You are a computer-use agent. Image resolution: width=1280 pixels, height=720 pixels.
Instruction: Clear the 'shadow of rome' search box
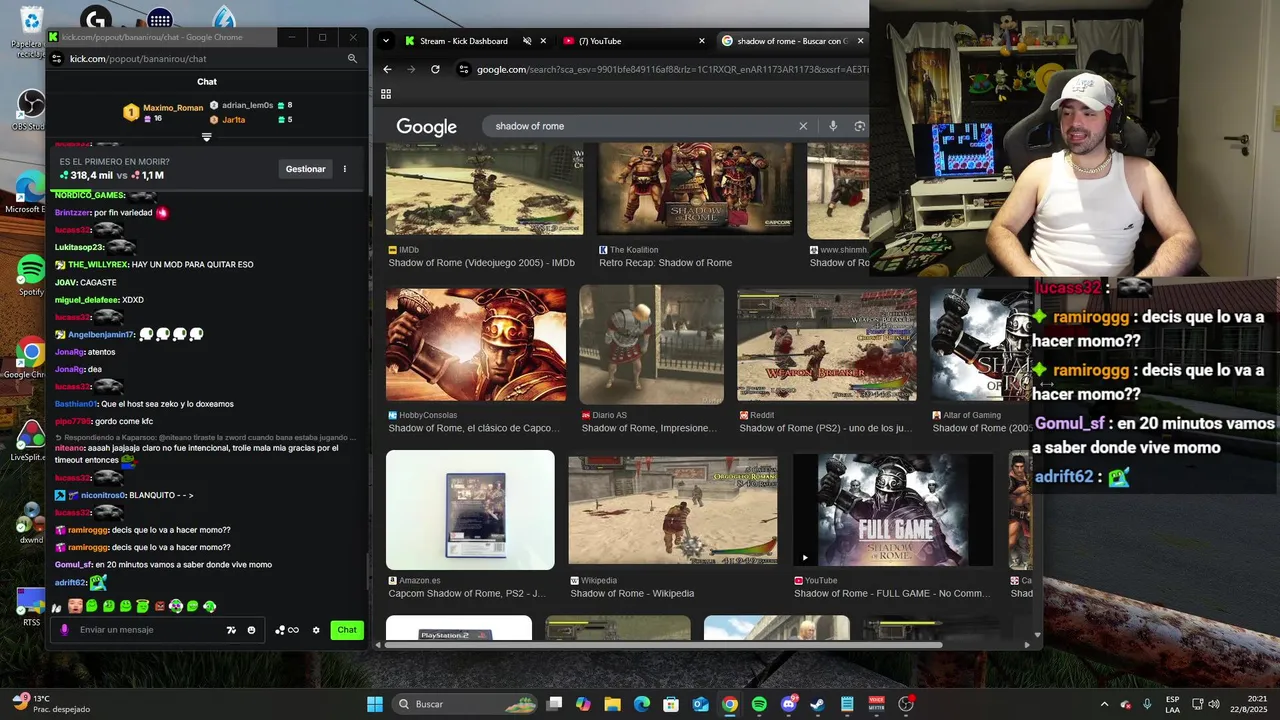point(802,126)
